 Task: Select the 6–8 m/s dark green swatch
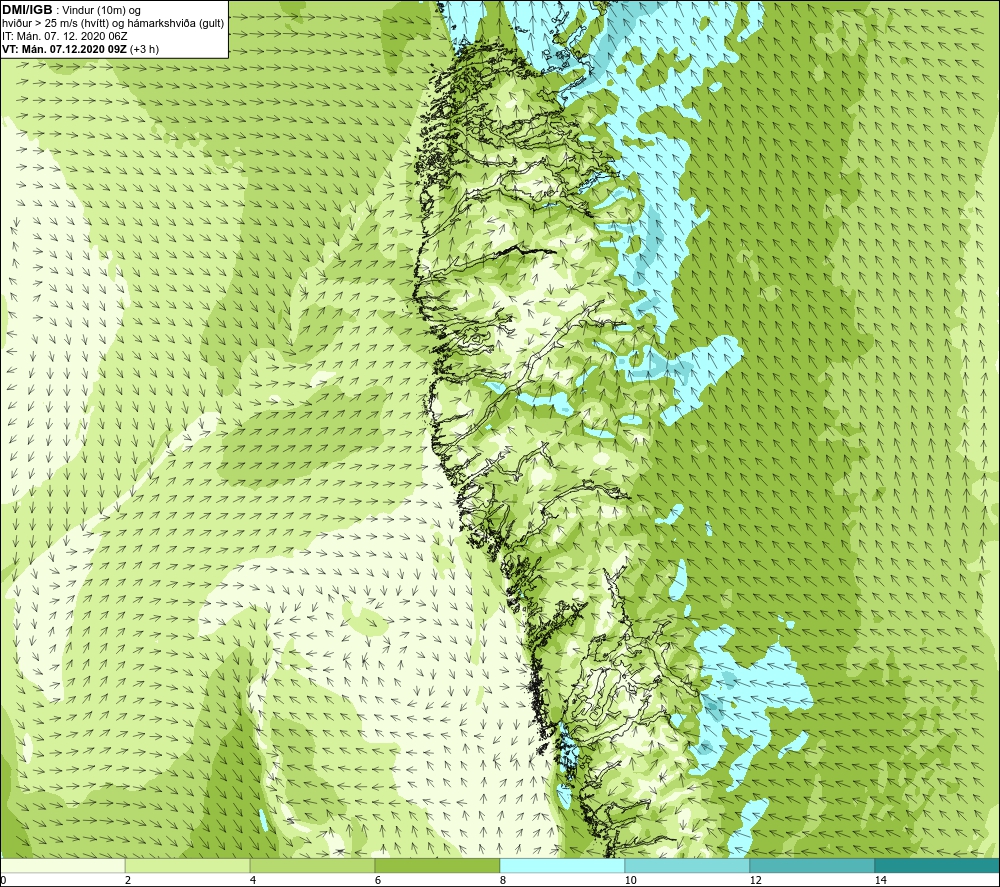[438, 865]
